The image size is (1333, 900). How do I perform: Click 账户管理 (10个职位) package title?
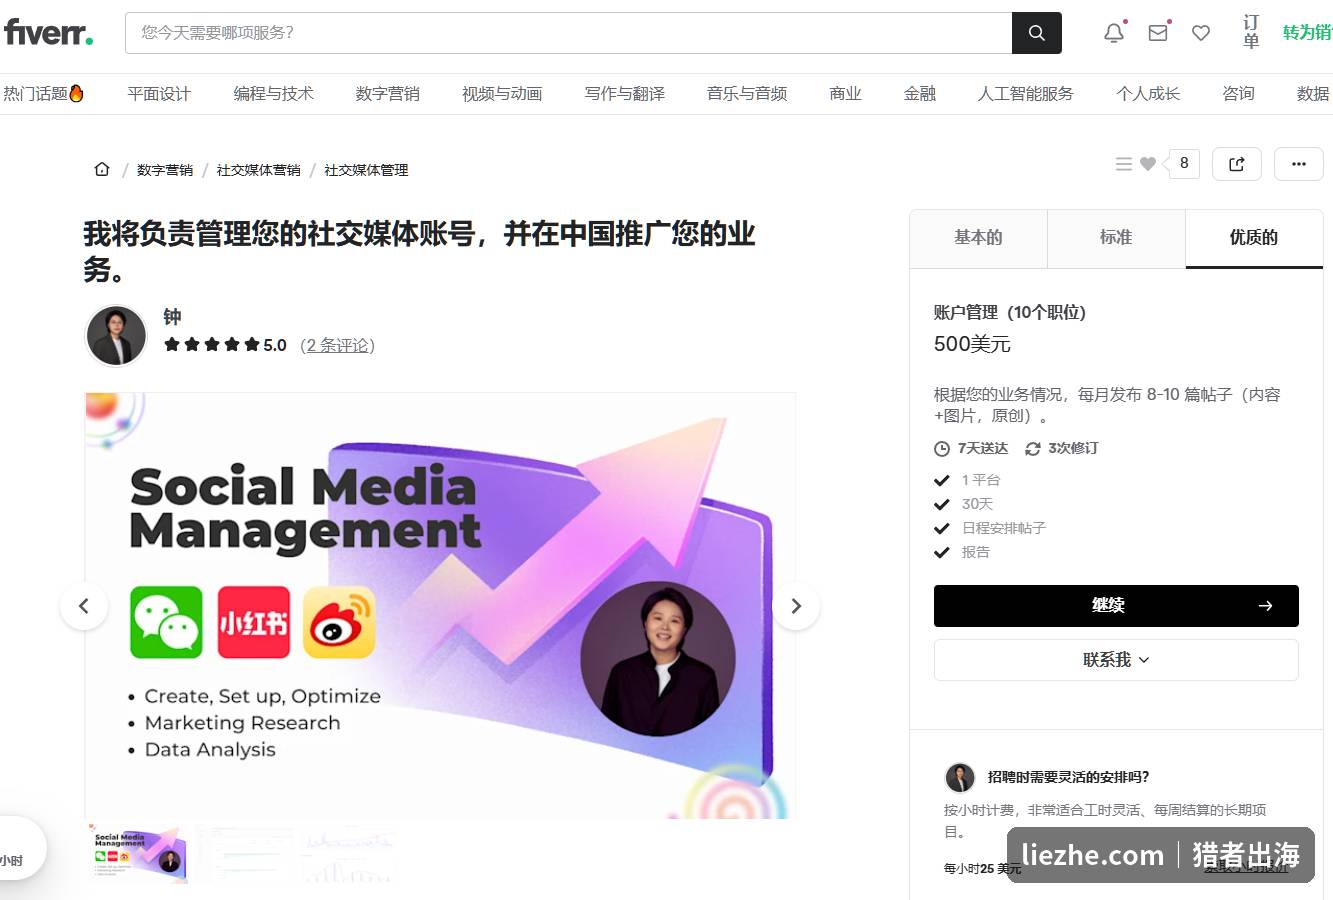coord(1009,312)
